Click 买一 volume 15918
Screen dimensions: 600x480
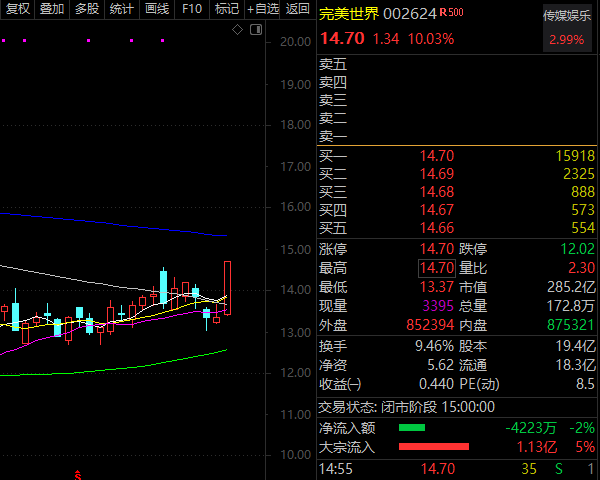click(x=575, y=156)
